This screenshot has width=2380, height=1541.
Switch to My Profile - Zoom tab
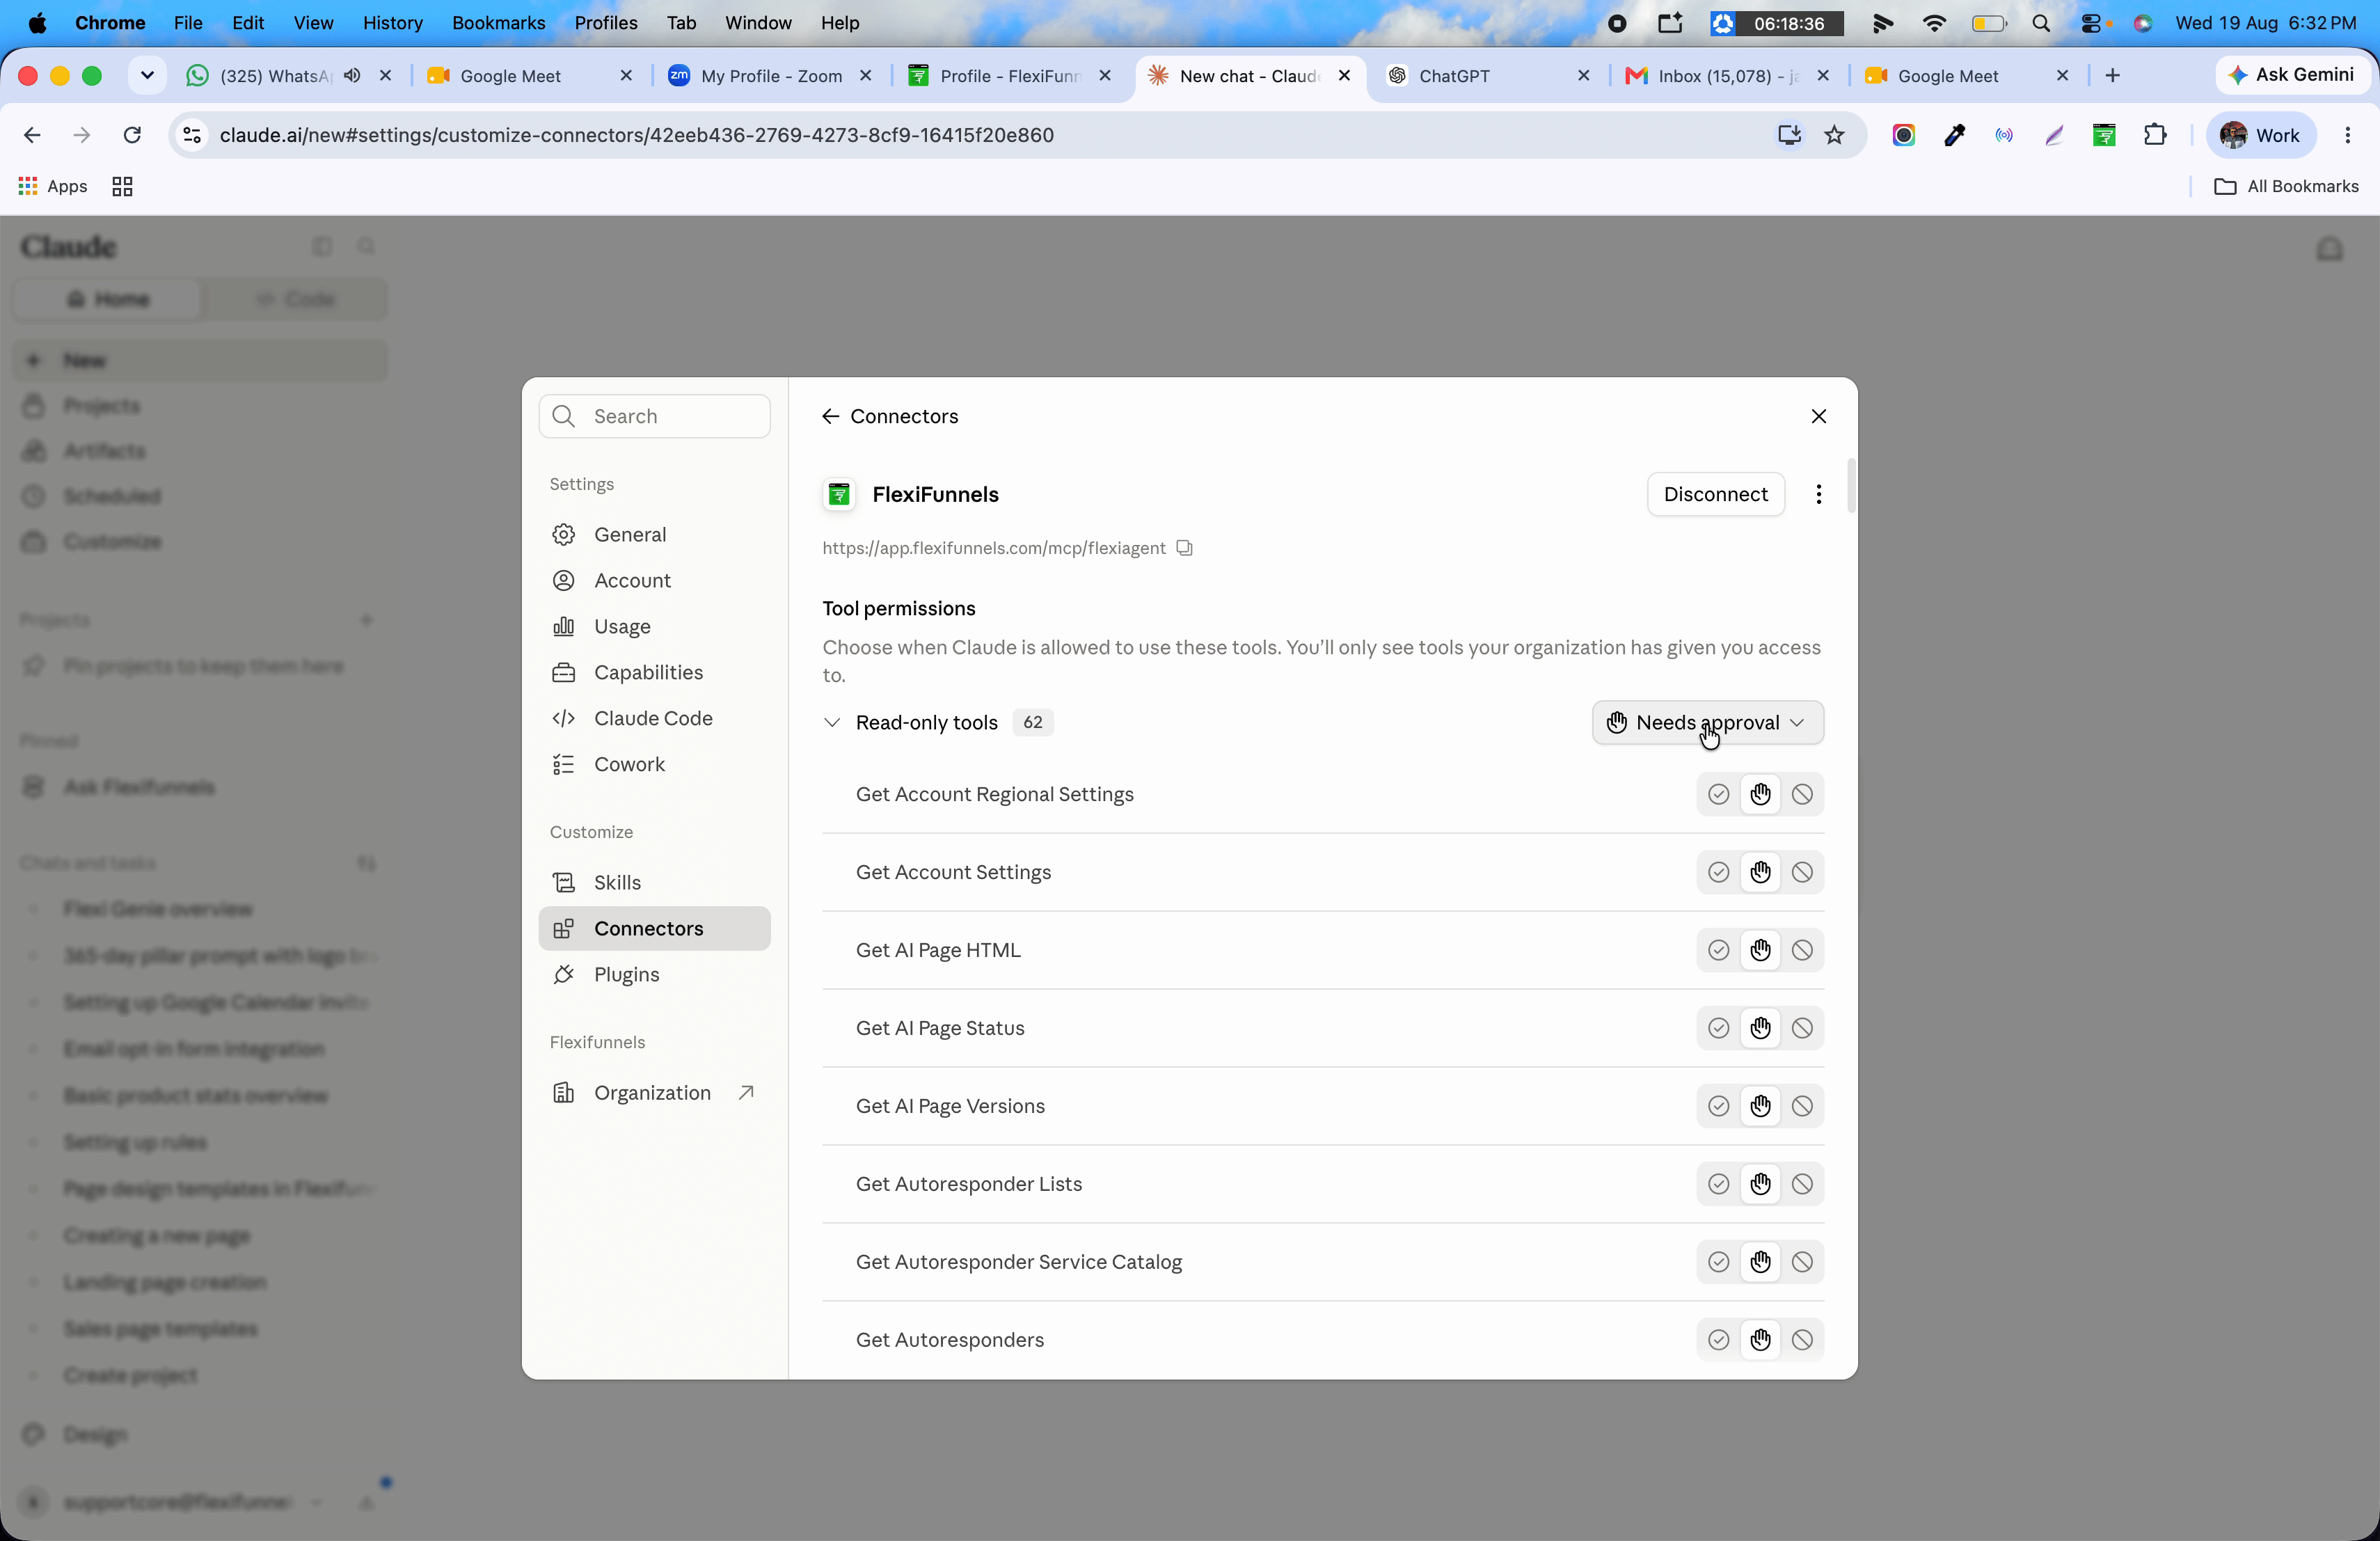[x=771, y=76]
